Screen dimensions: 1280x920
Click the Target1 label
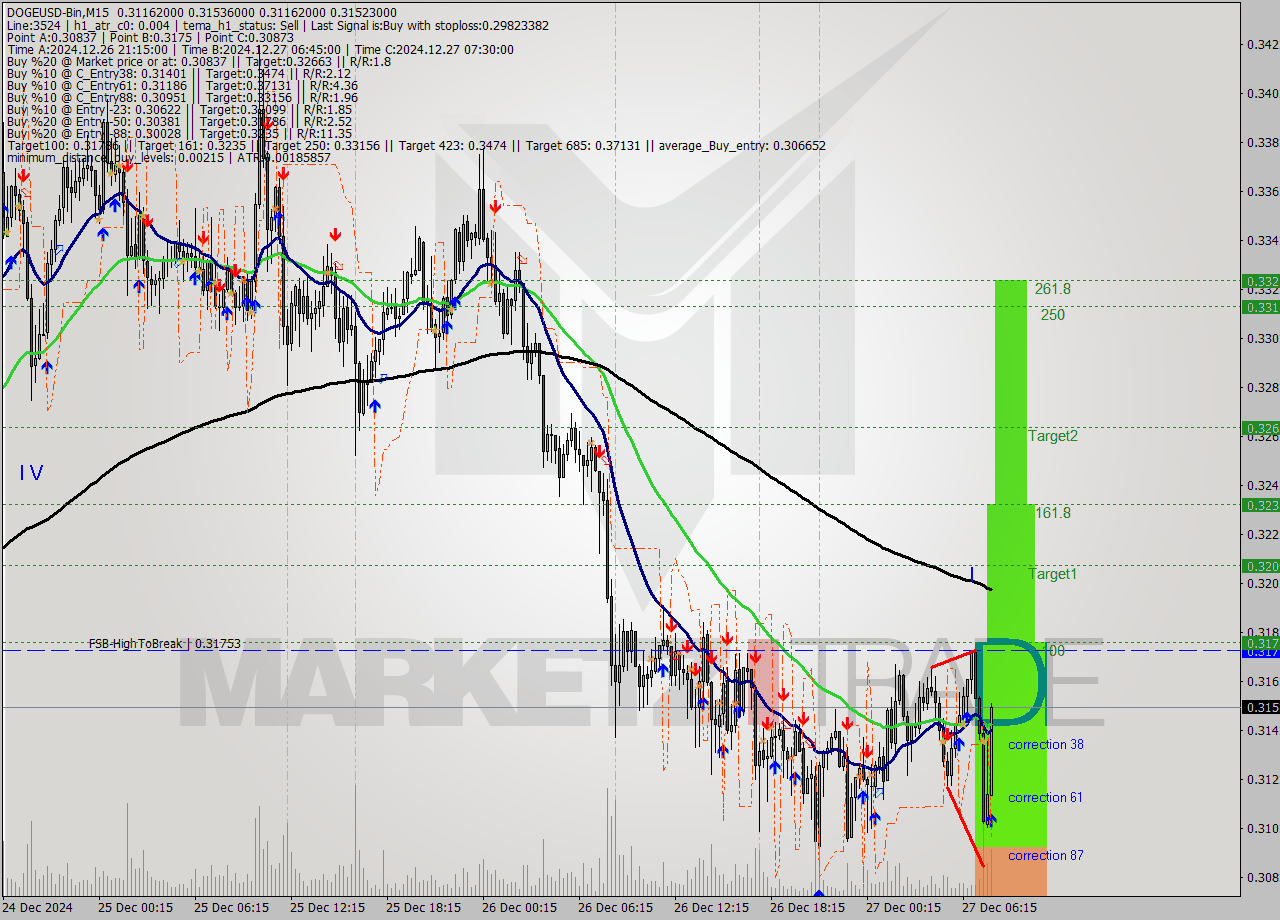[x=1053, y=574]
